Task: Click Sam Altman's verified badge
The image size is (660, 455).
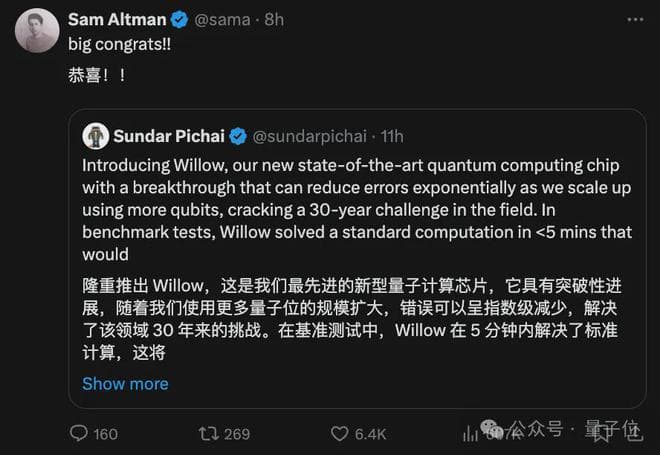Action: 179,19
